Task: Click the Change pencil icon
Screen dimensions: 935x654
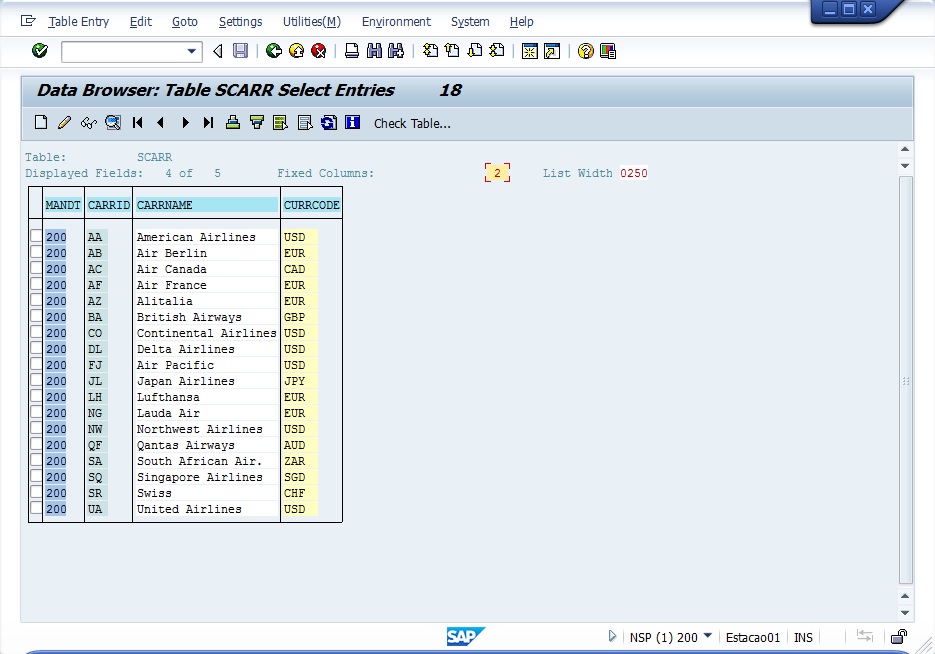Action: pos(64,123)
